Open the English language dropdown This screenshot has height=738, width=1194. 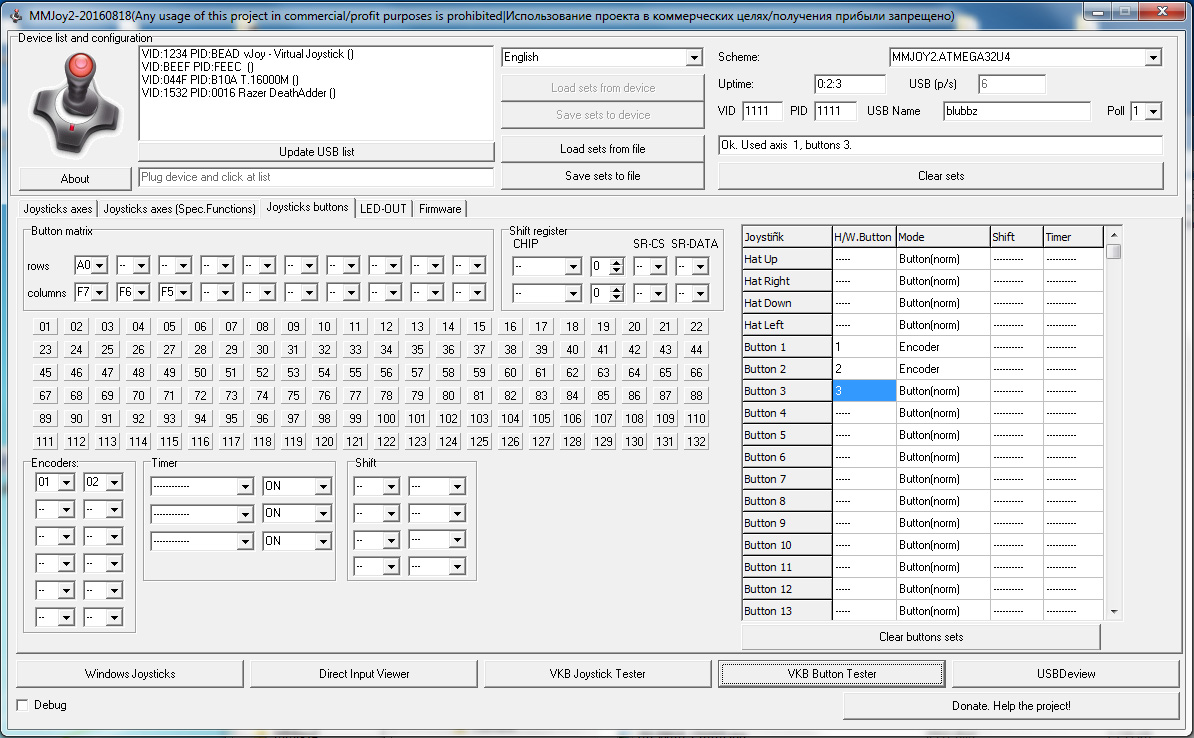point(693,57)
